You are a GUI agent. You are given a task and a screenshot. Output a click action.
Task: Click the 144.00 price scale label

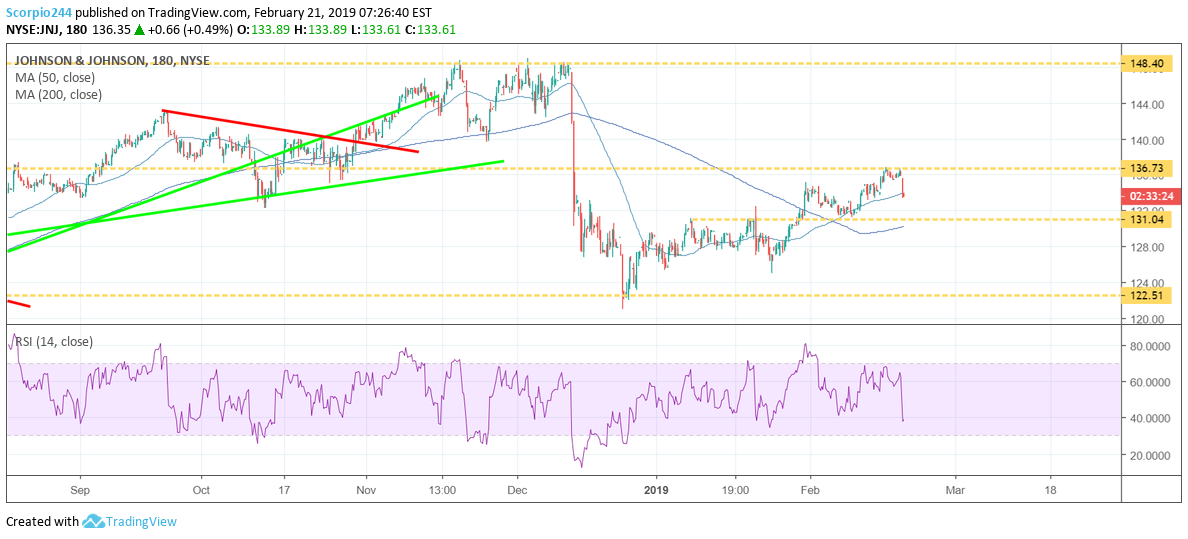[x=1148, y=104]
